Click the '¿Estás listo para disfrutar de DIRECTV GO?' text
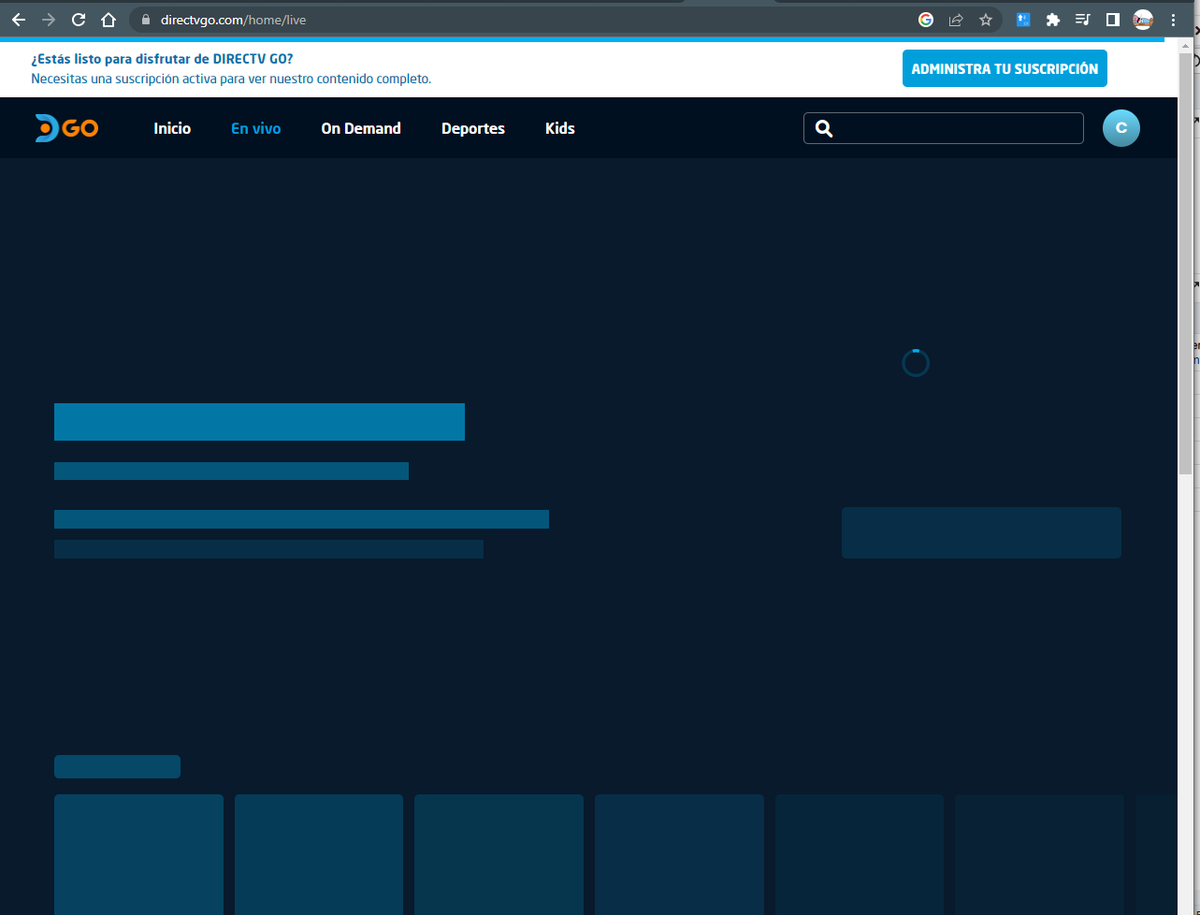Screen dimensions: 1200x915 [x=162, y=59]
